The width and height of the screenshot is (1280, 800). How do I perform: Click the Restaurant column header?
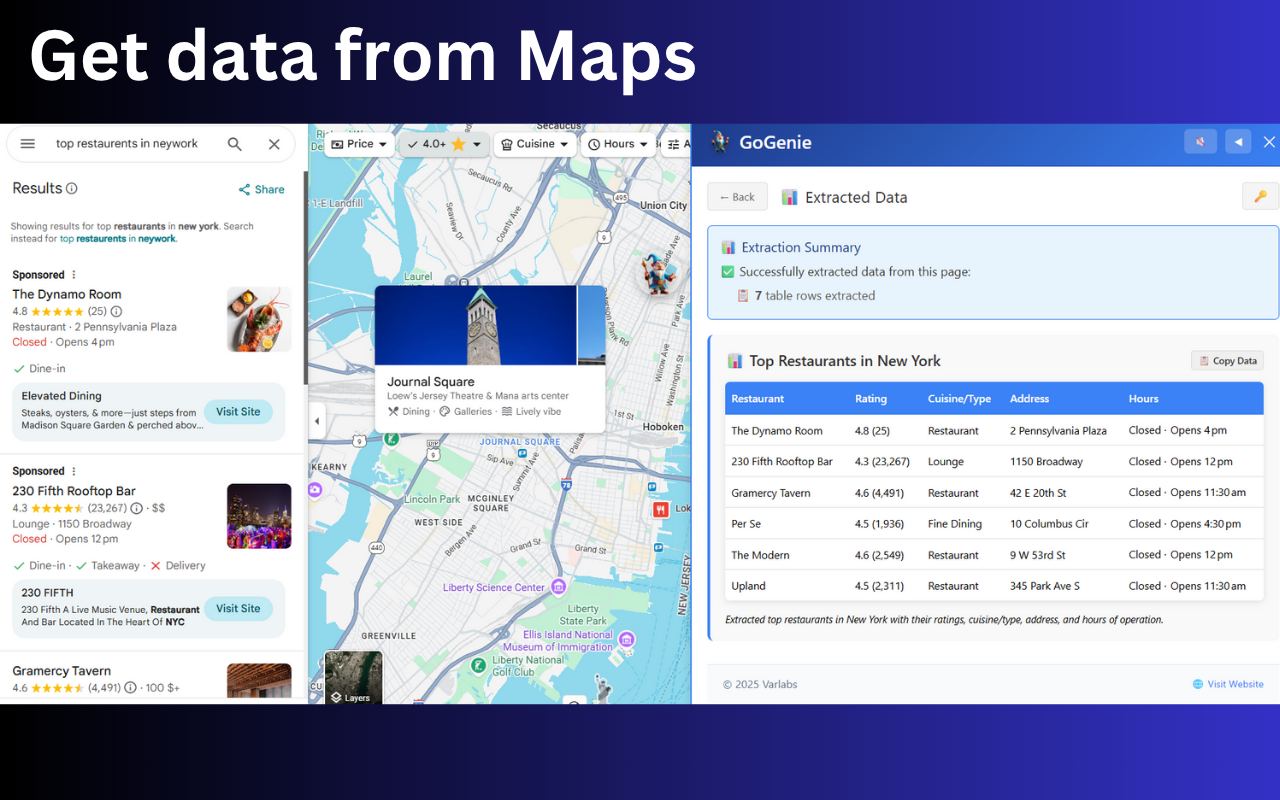coord(758,399)
